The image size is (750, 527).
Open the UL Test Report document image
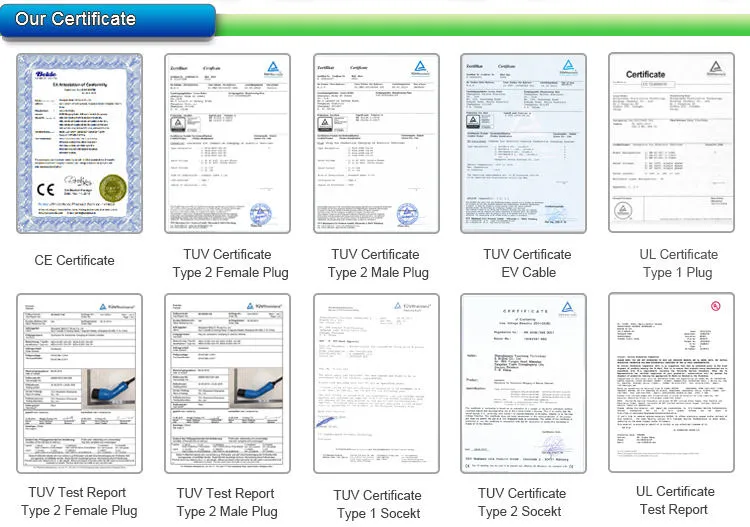point(672,383)
